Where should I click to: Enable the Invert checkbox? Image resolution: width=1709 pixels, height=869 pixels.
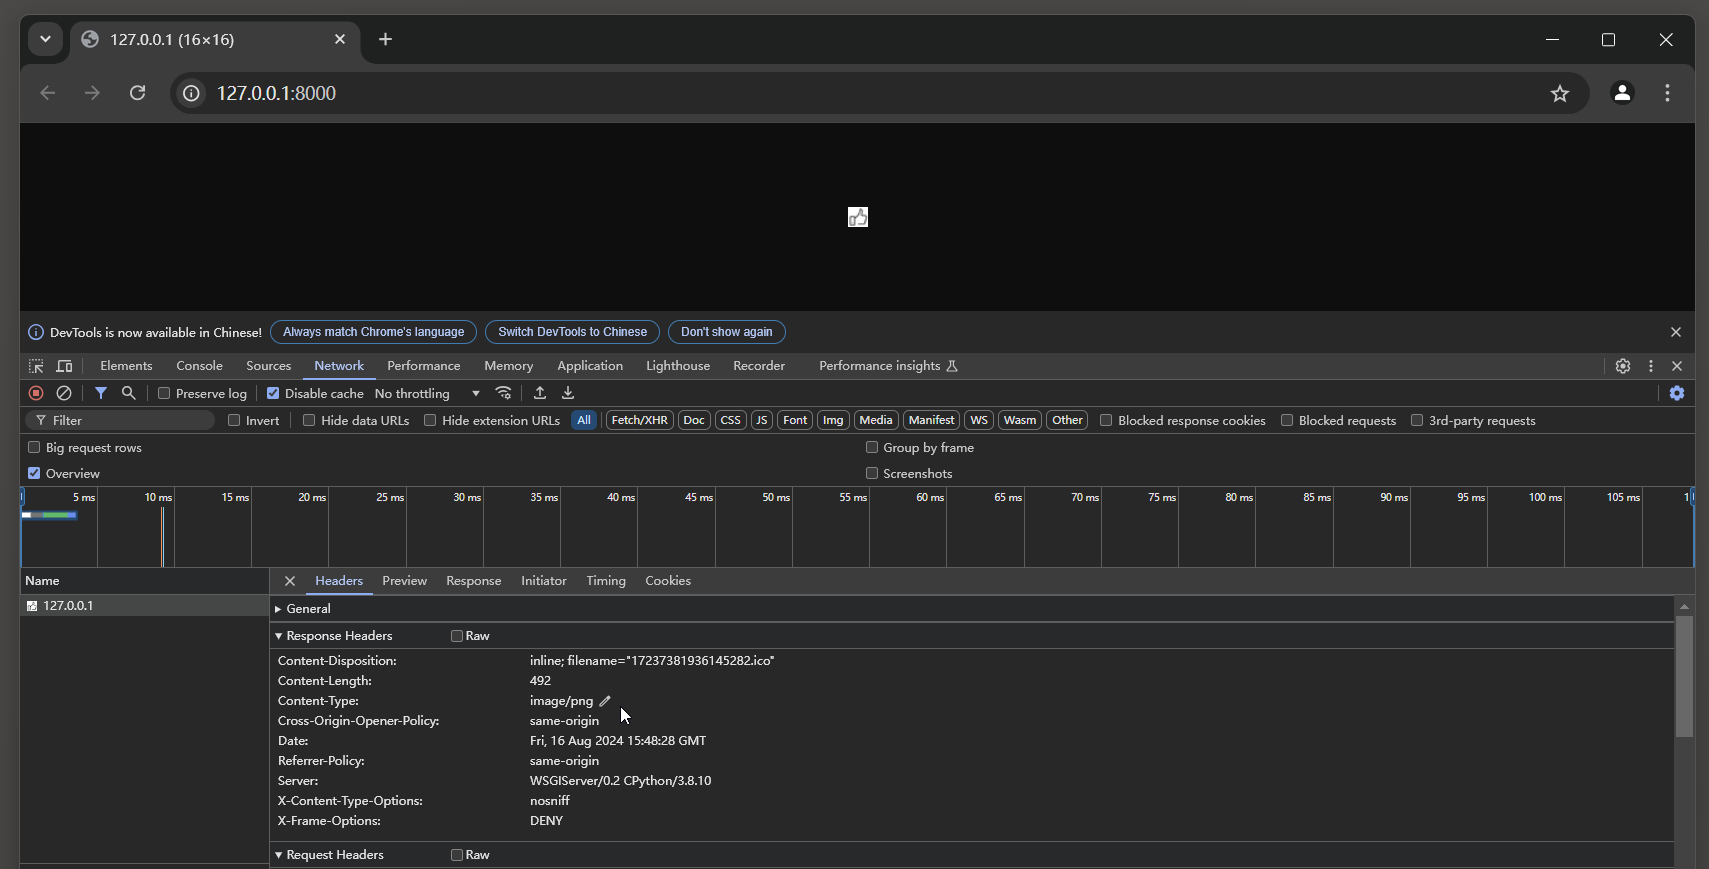point(234,420)
